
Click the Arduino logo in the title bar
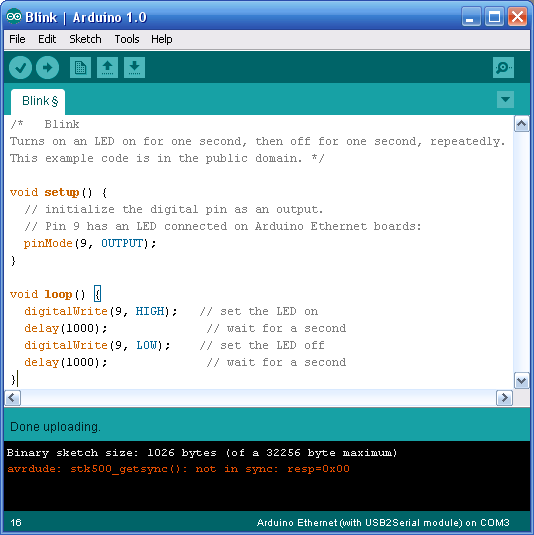[14, 17]
